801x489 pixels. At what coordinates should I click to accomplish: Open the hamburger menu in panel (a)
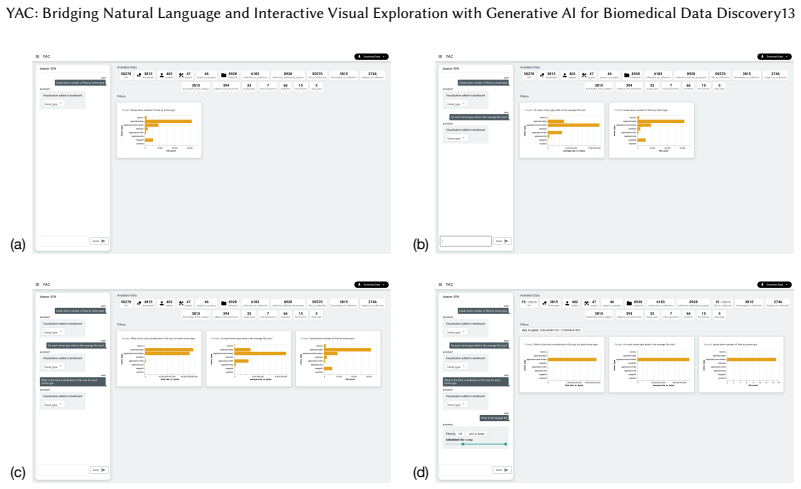37,56
